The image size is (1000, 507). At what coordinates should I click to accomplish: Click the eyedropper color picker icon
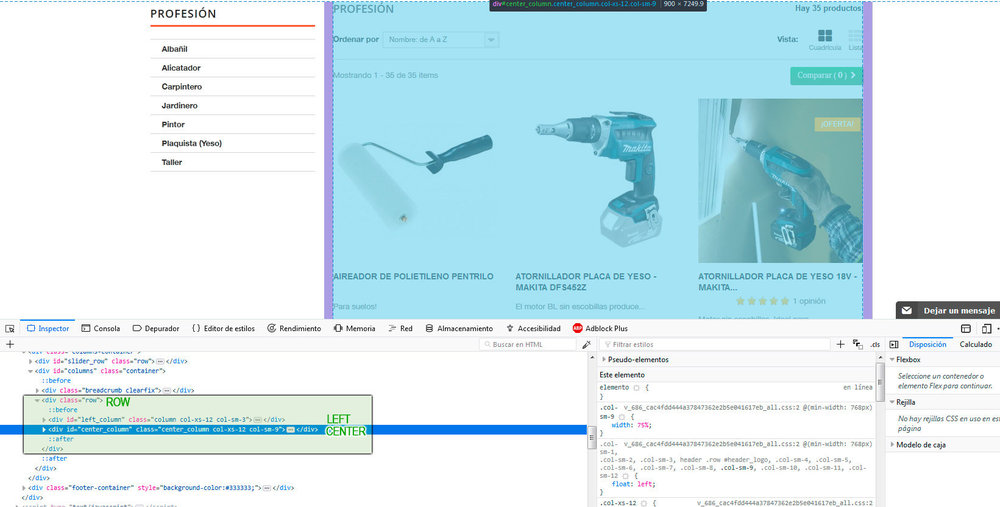[x=586, y=344]
